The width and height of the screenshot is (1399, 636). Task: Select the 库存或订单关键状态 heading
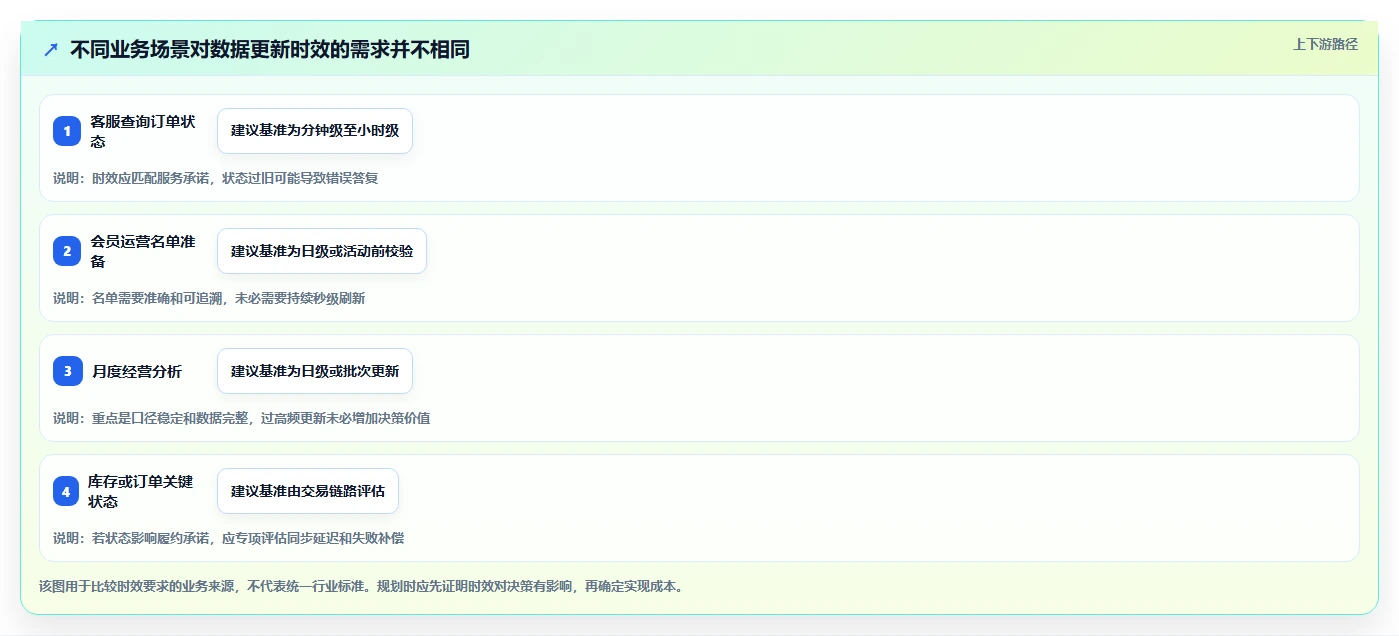(141, 491)
